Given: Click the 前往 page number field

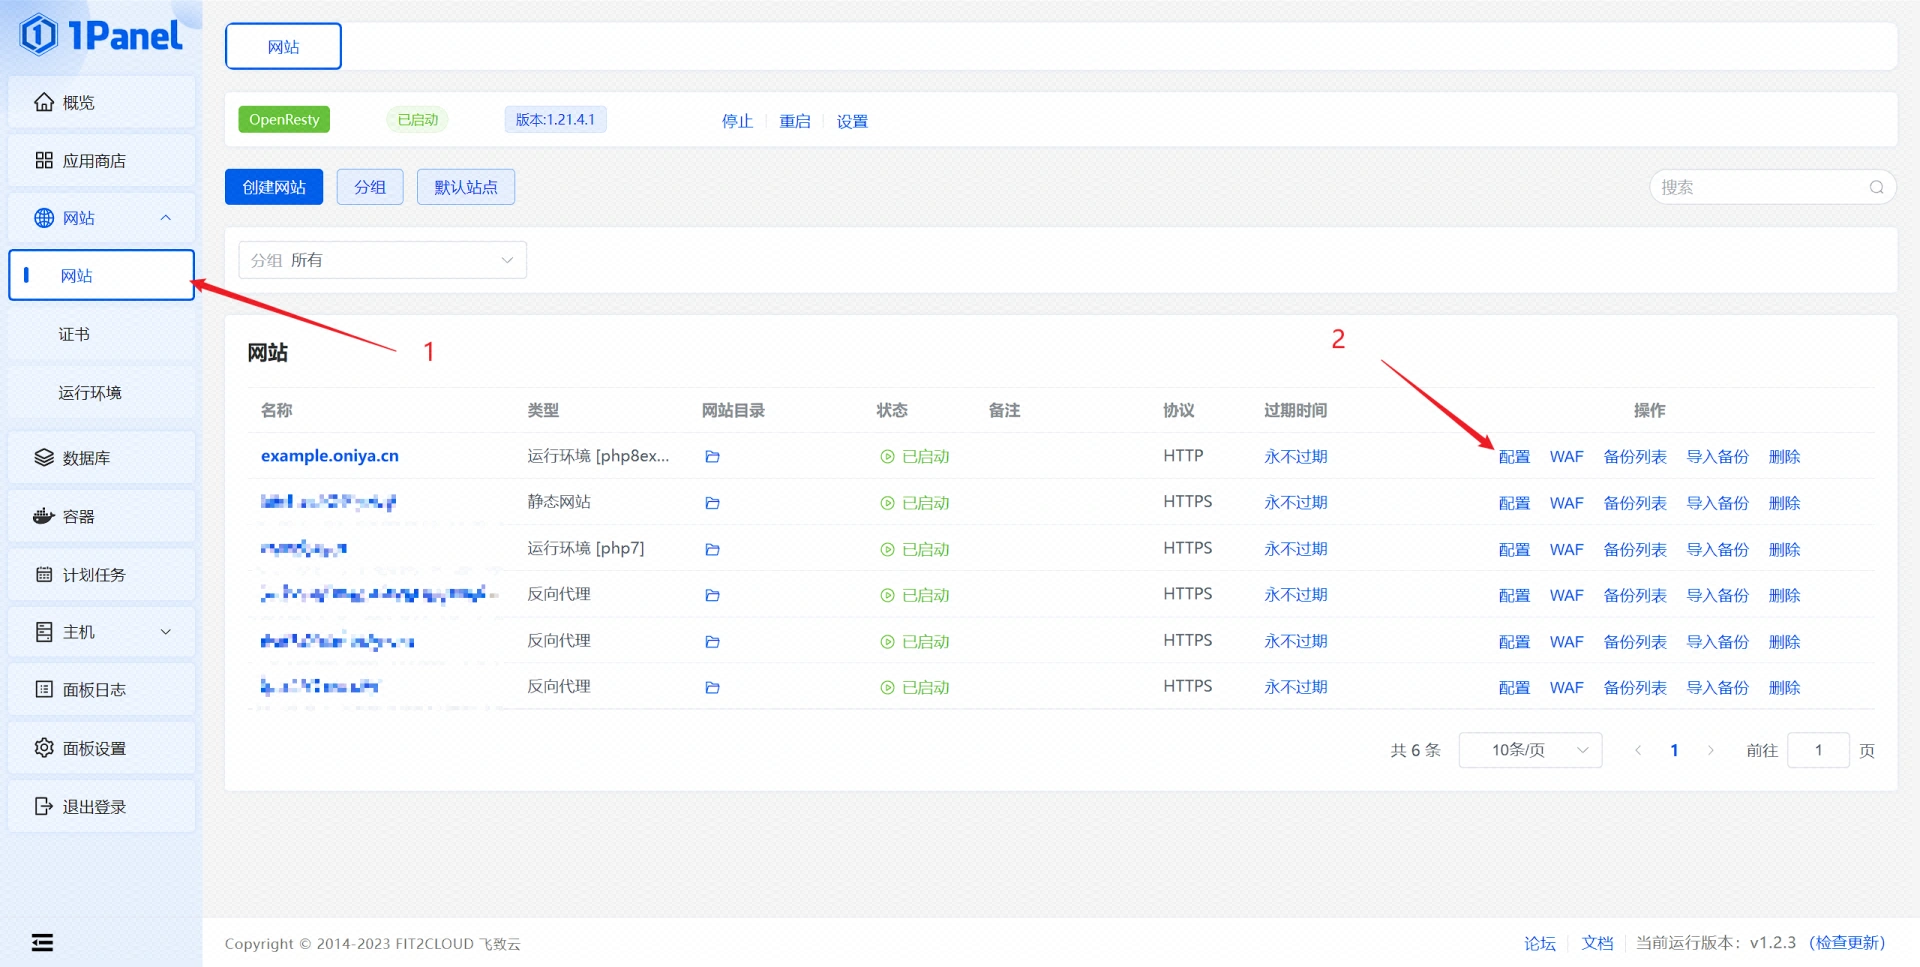Looking at the screenshot, I should [x=1818, y=750].
